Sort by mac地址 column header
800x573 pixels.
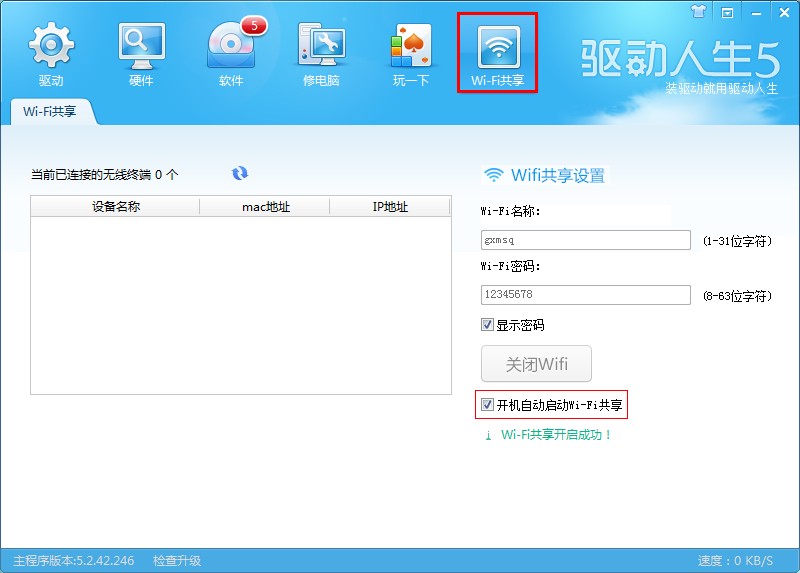click(x=265, y=206)
